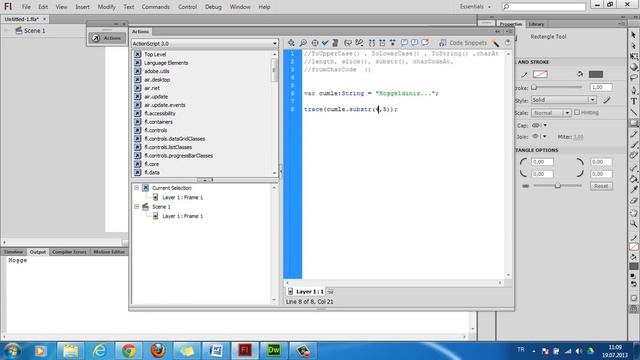Image resolution: width=640 pixels, height=360 pixels.
Task: Click the Remove comment icon
Action: click(x=425, y=43)
